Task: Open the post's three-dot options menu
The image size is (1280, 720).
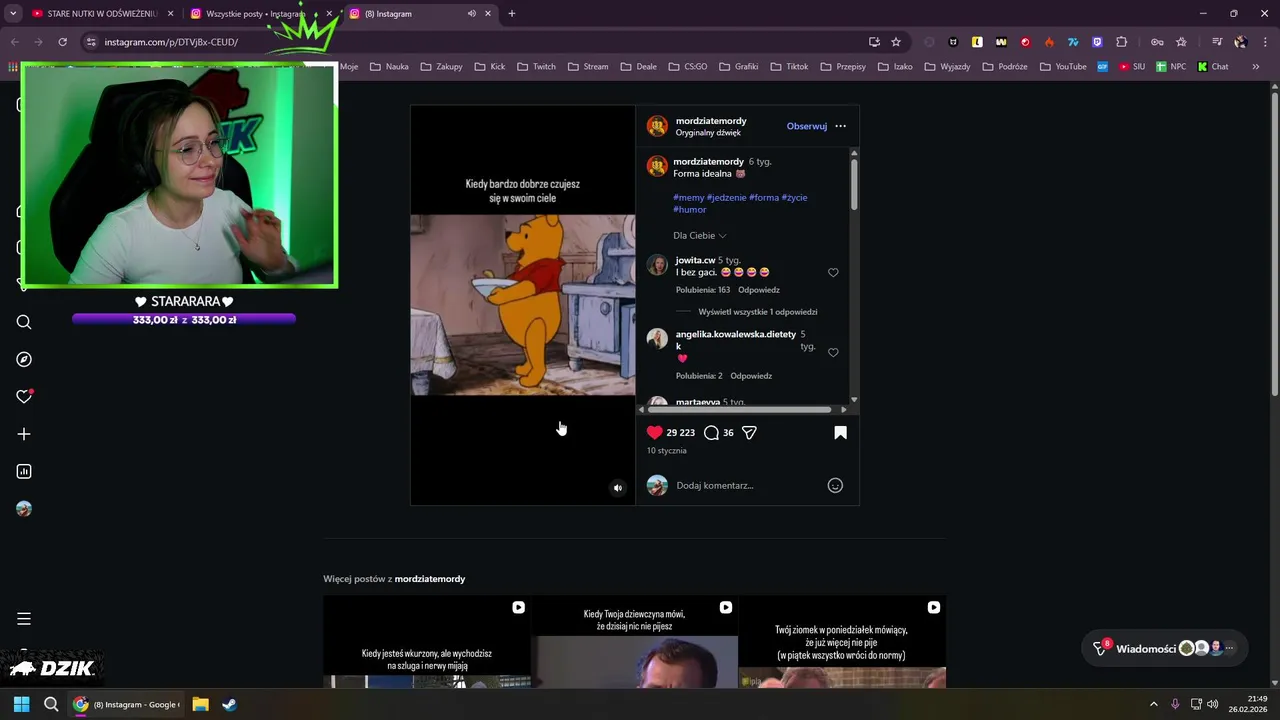Action: point(840,126)
